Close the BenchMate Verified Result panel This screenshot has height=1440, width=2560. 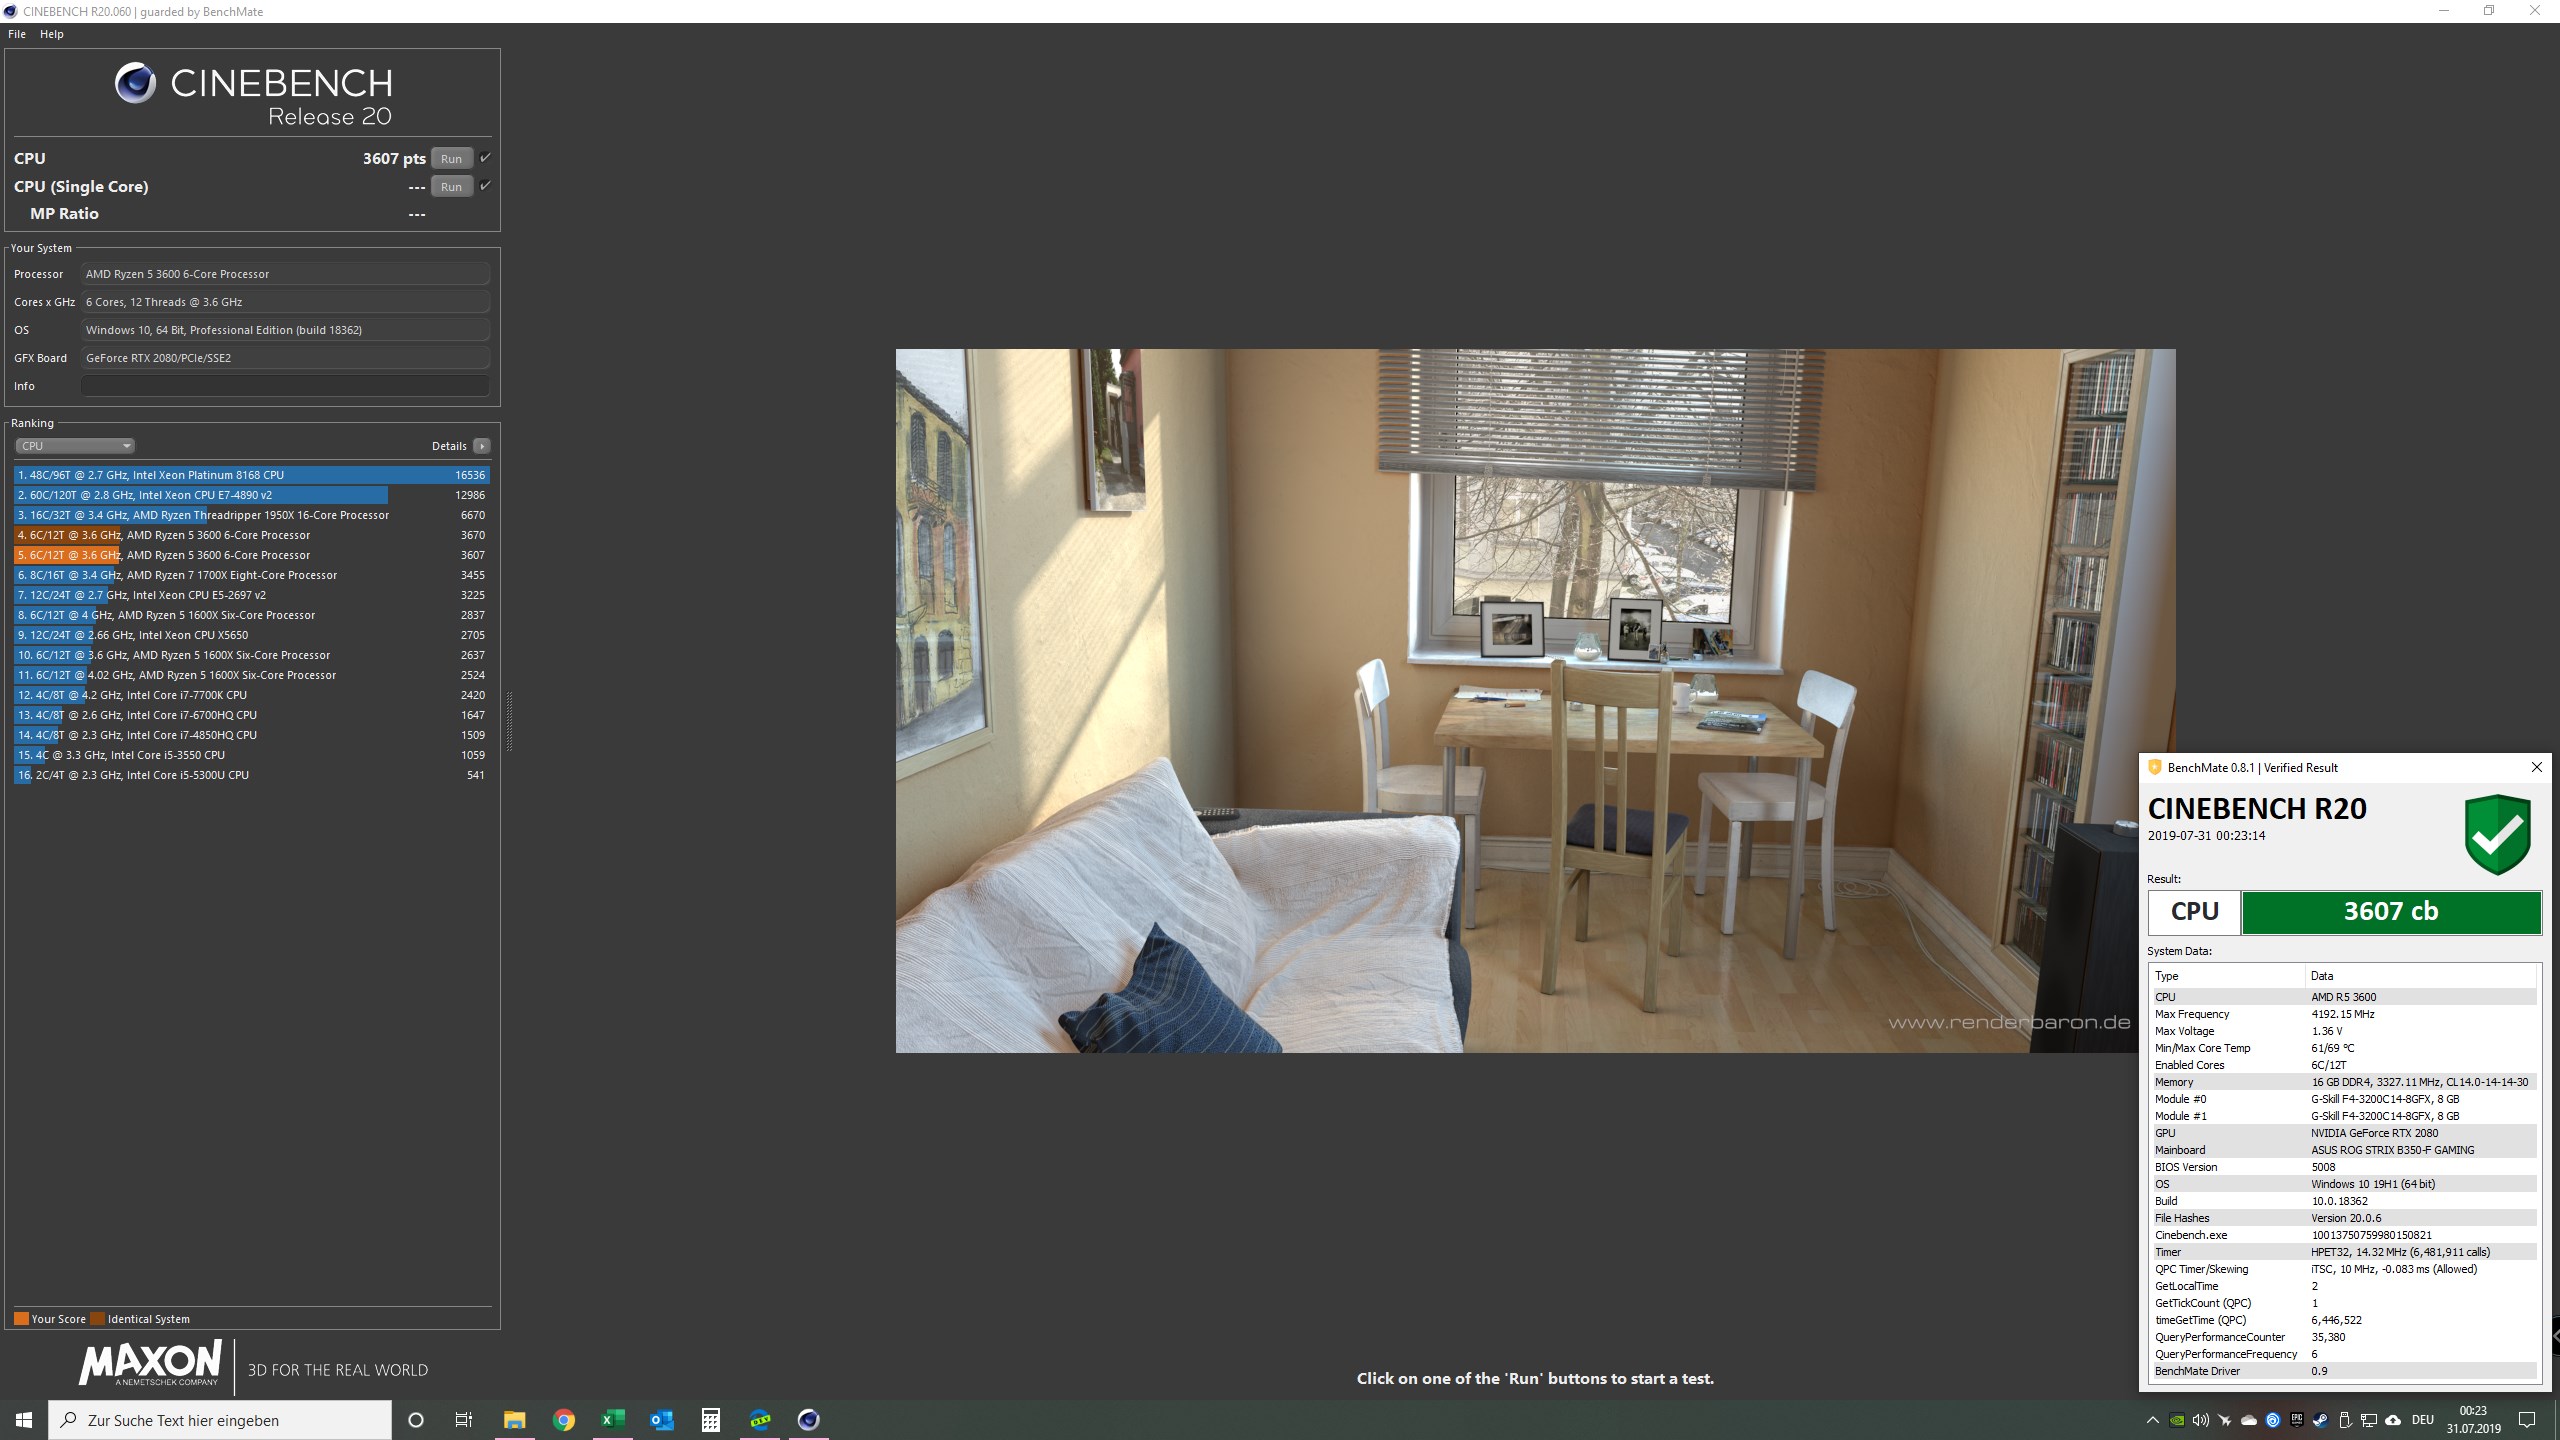coord(2536,767)
